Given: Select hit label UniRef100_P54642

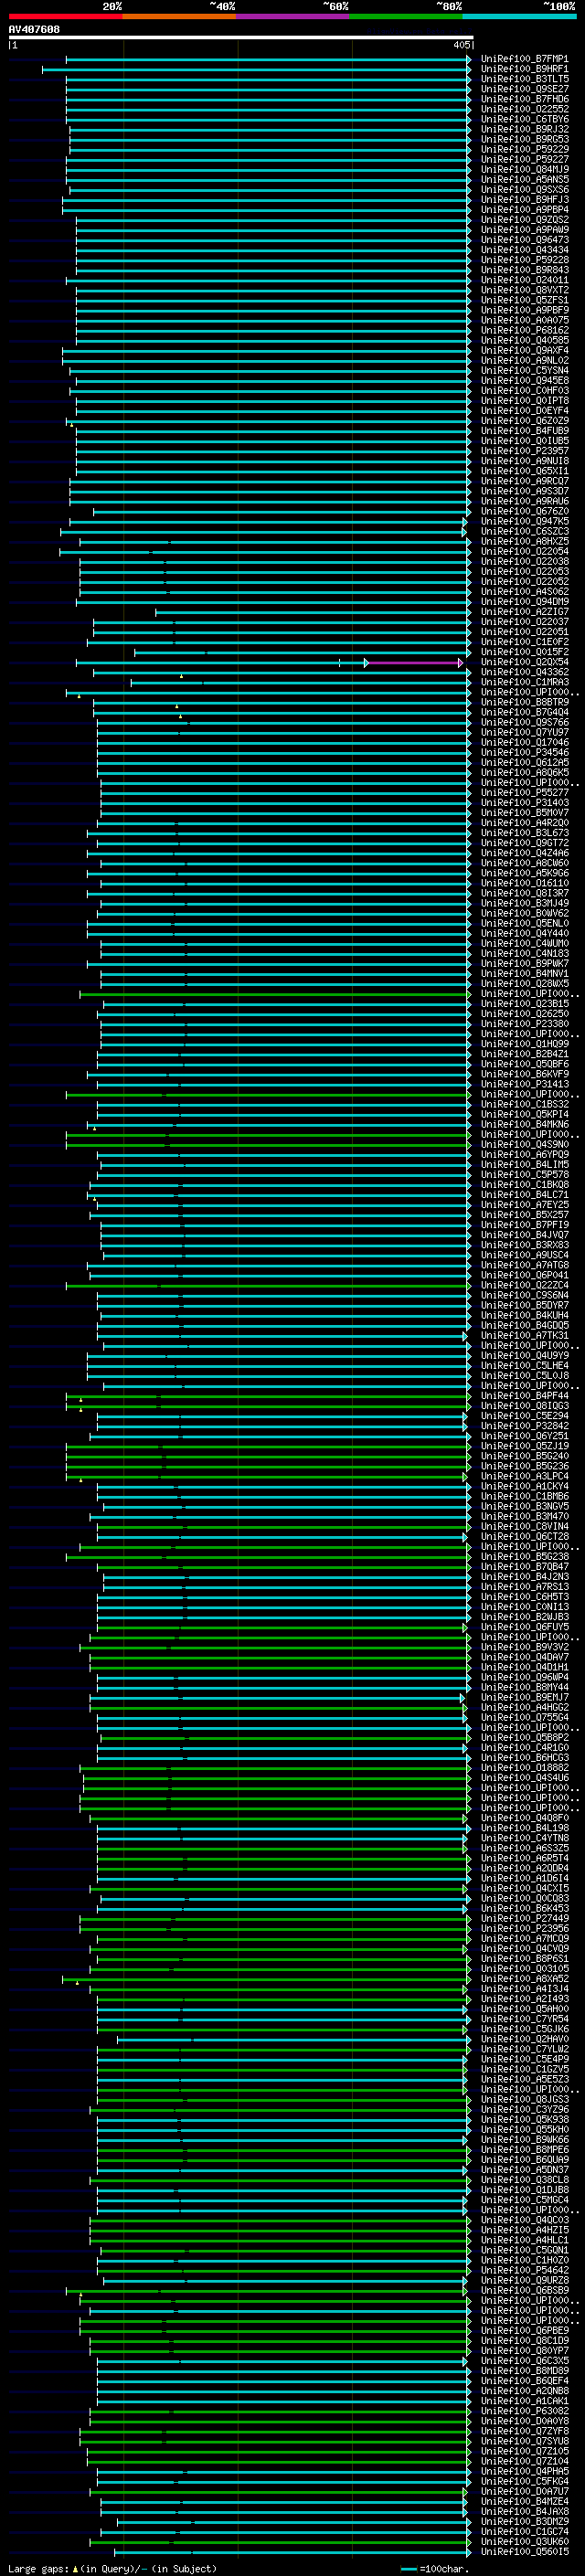Looking at the screenshot, I should (524, 2270).
